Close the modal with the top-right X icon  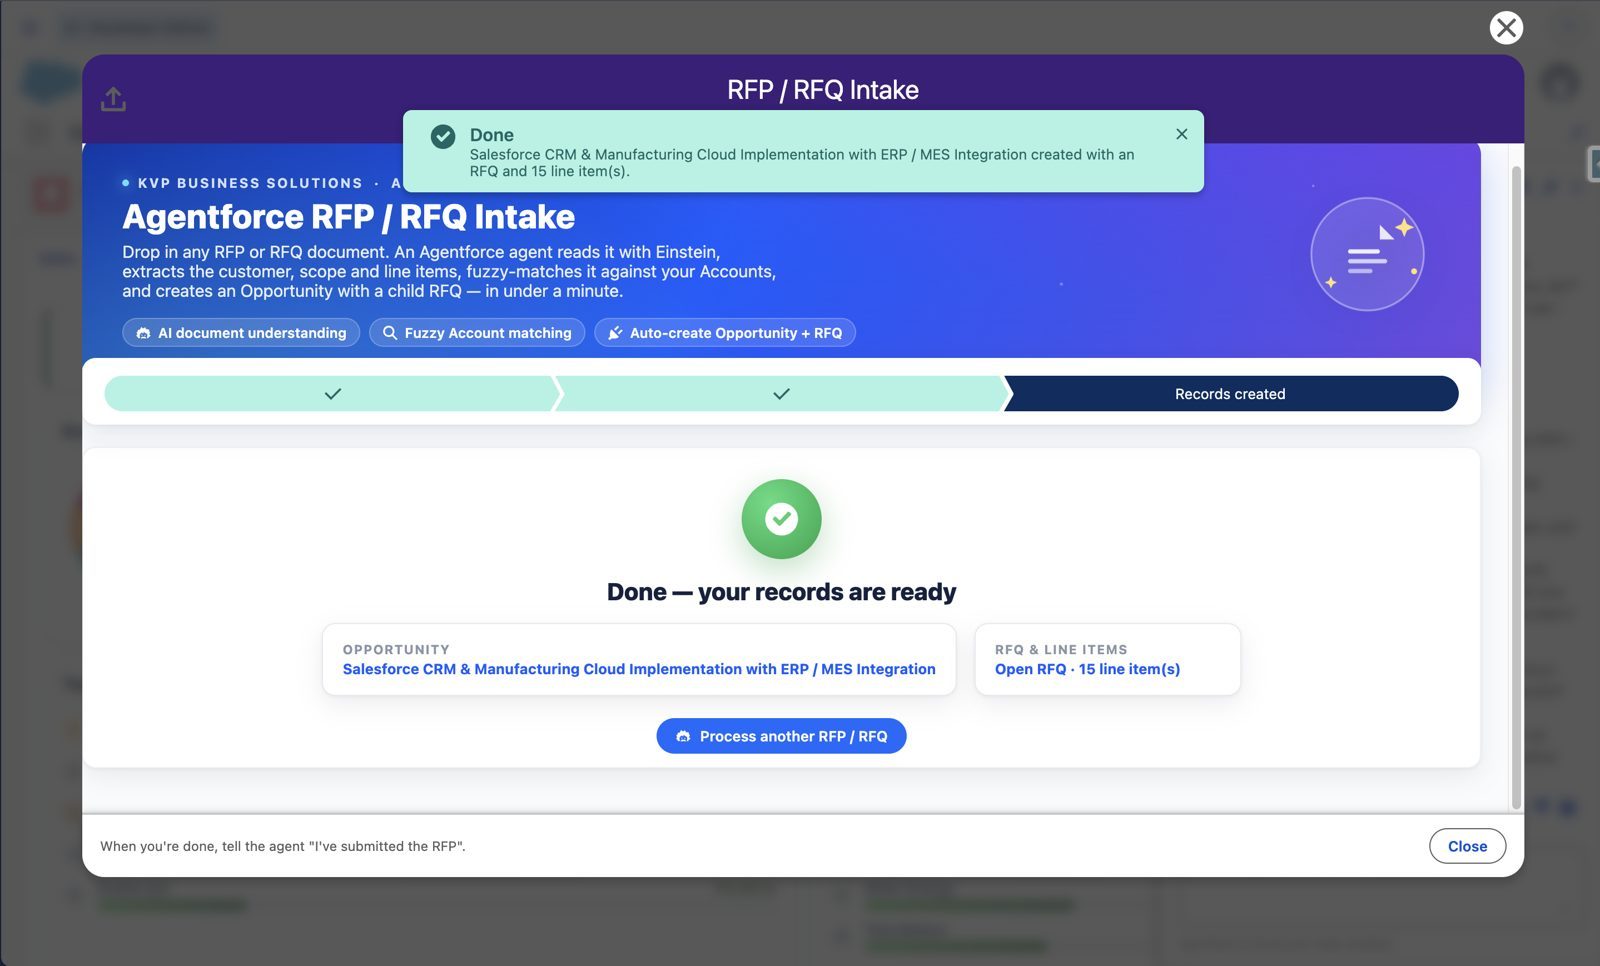(1506, 27)
